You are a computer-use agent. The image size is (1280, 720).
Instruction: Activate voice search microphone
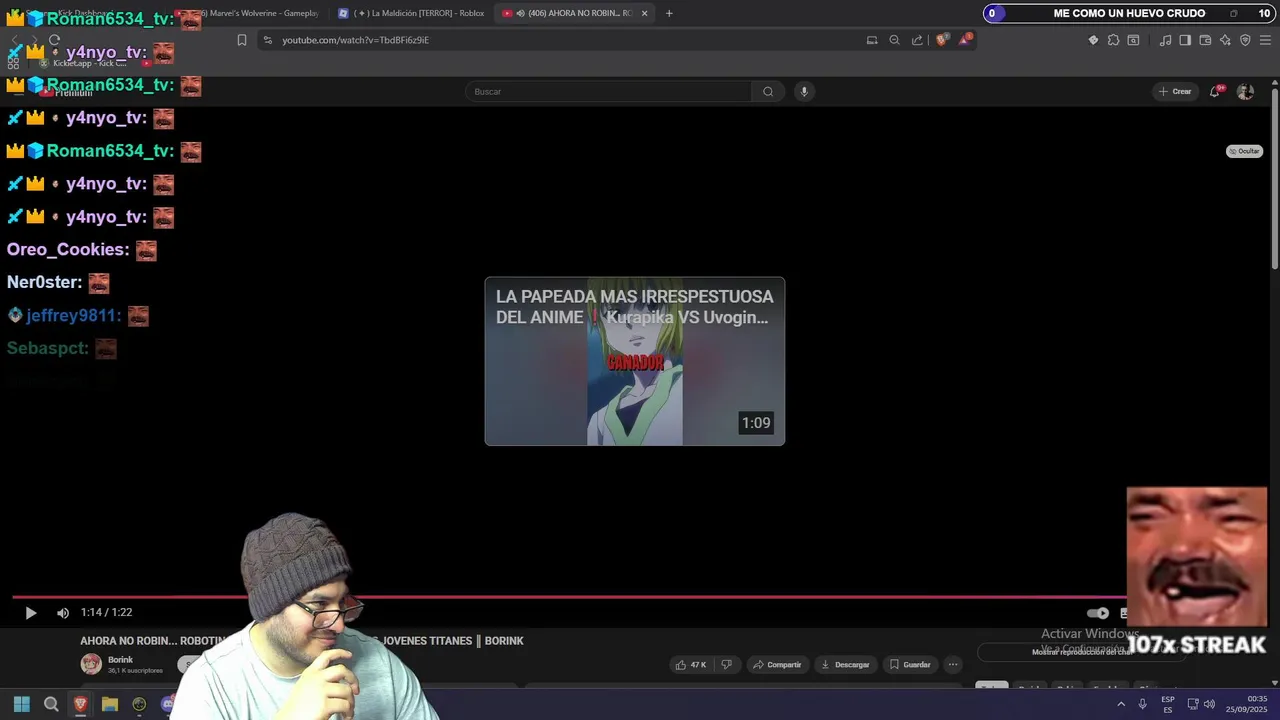[x=803, y=92]
